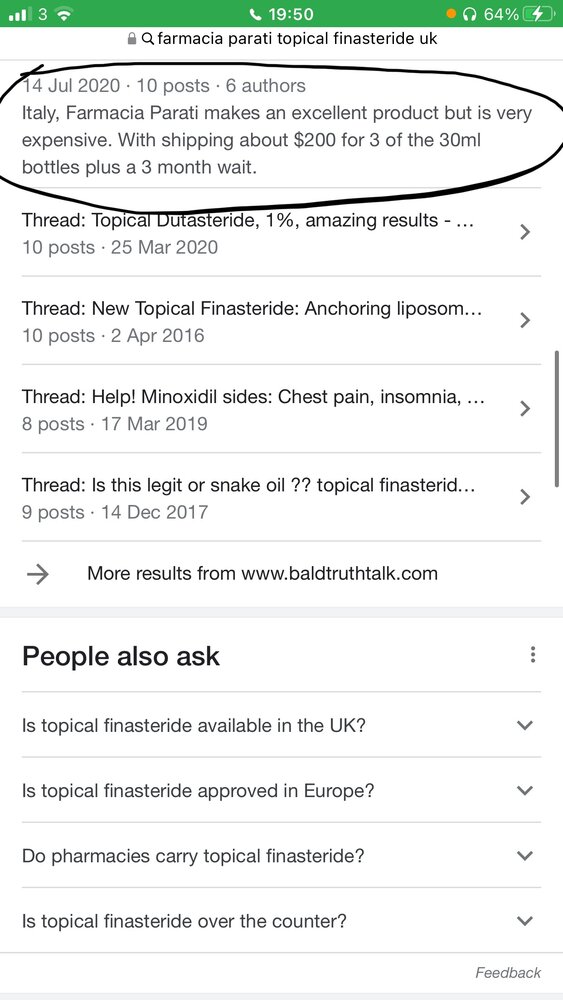The image size is (563, 1000).
Task: Tap the search magnifier icon in address bar
Action: tap(147, 39)
